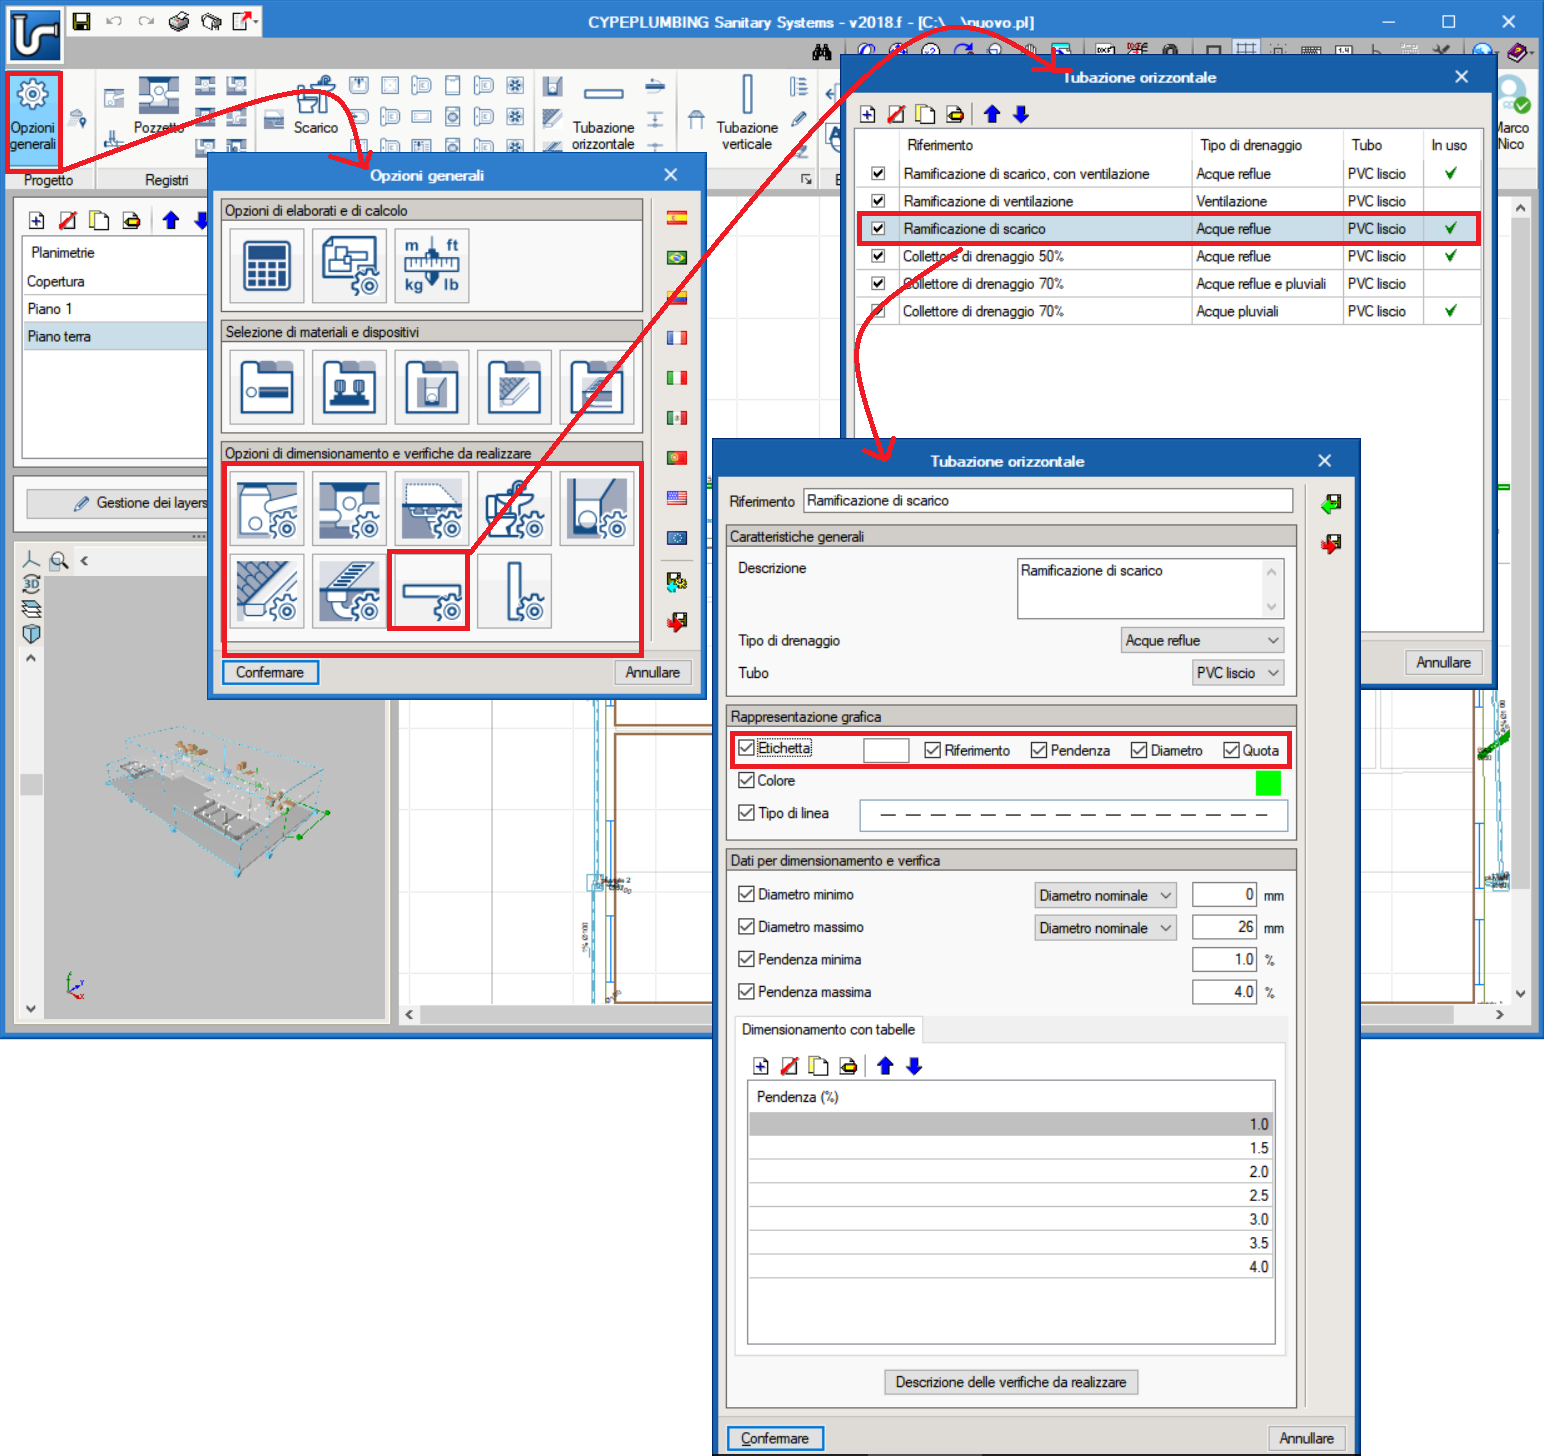Open units m ft kg lb icon
The image size is (1544, 1456).
coord(432,265)
